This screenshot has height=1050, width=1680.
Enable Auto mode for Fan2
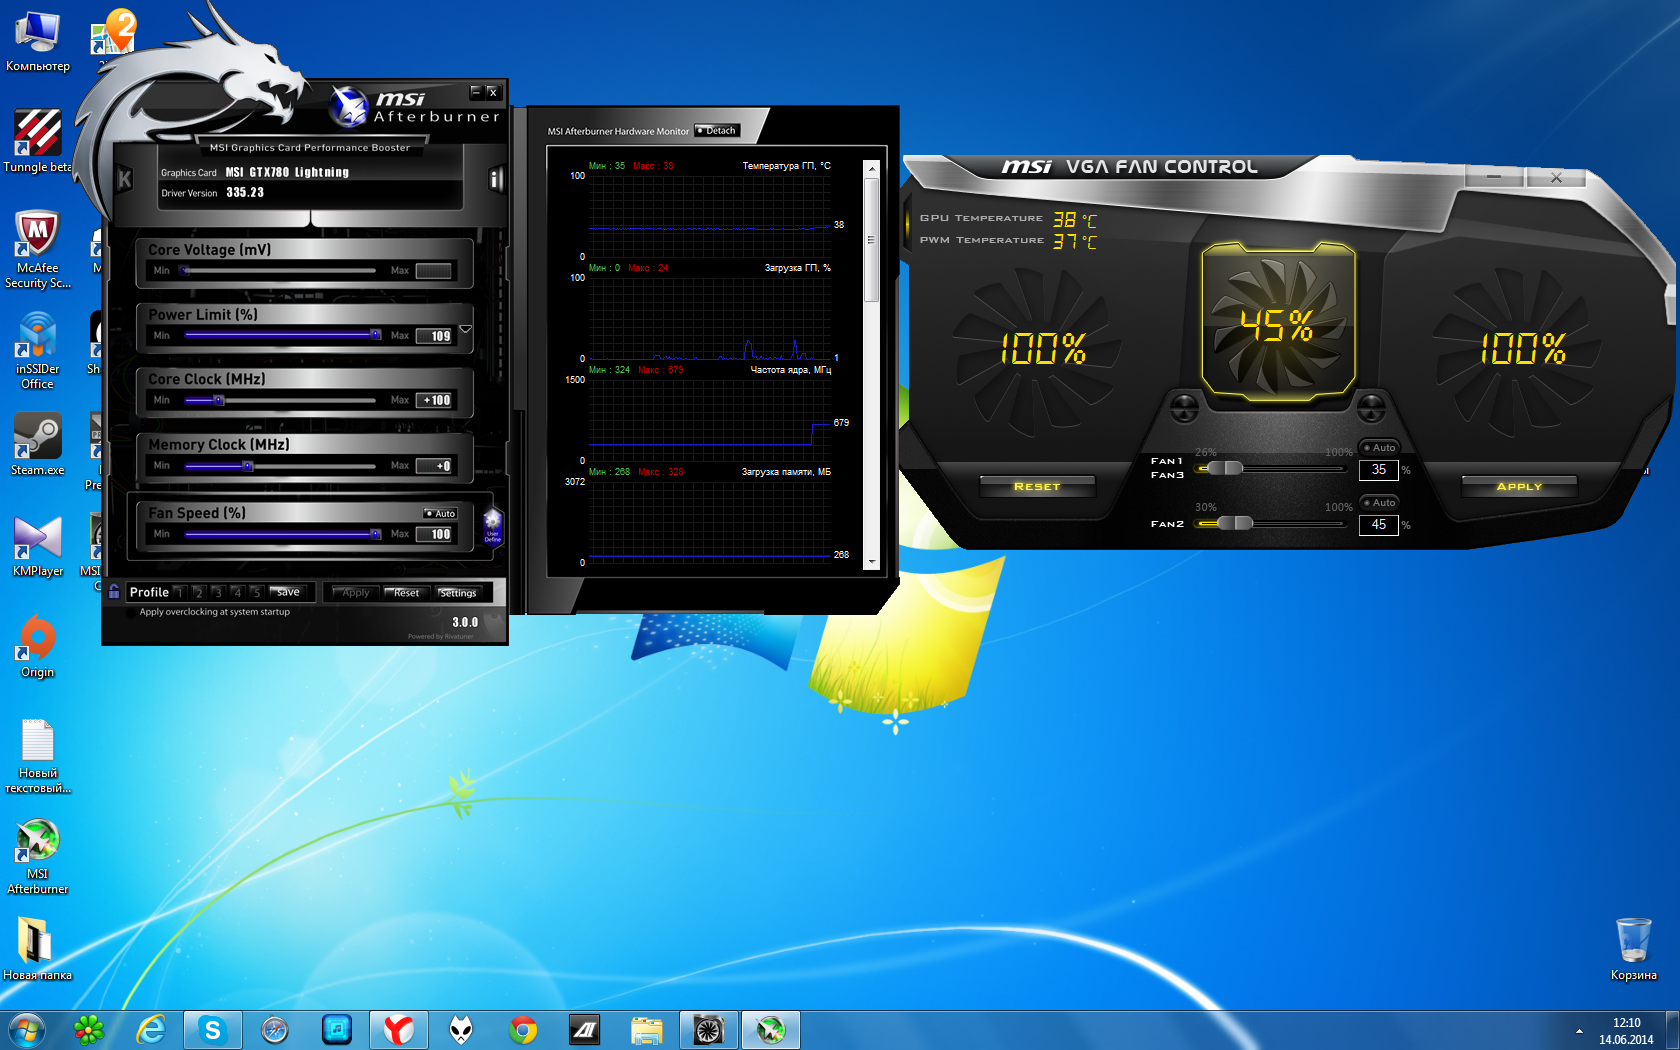point(1380,503)
